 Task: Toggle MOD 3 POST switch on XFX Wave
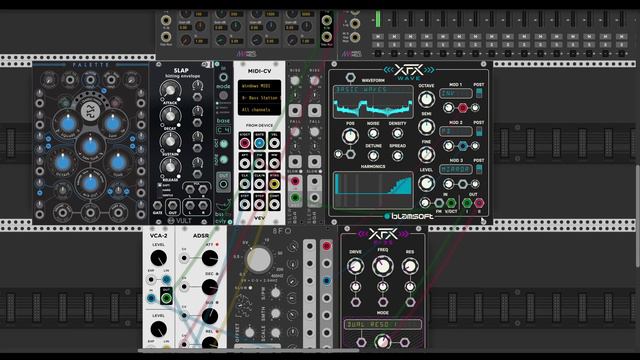[x=479, y=169]
